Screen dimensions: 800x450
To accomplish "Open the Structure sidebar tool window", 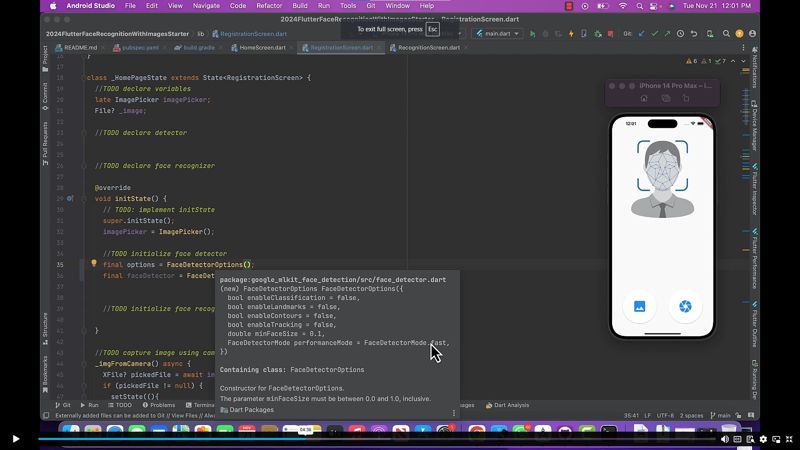I will click(45, 329).
